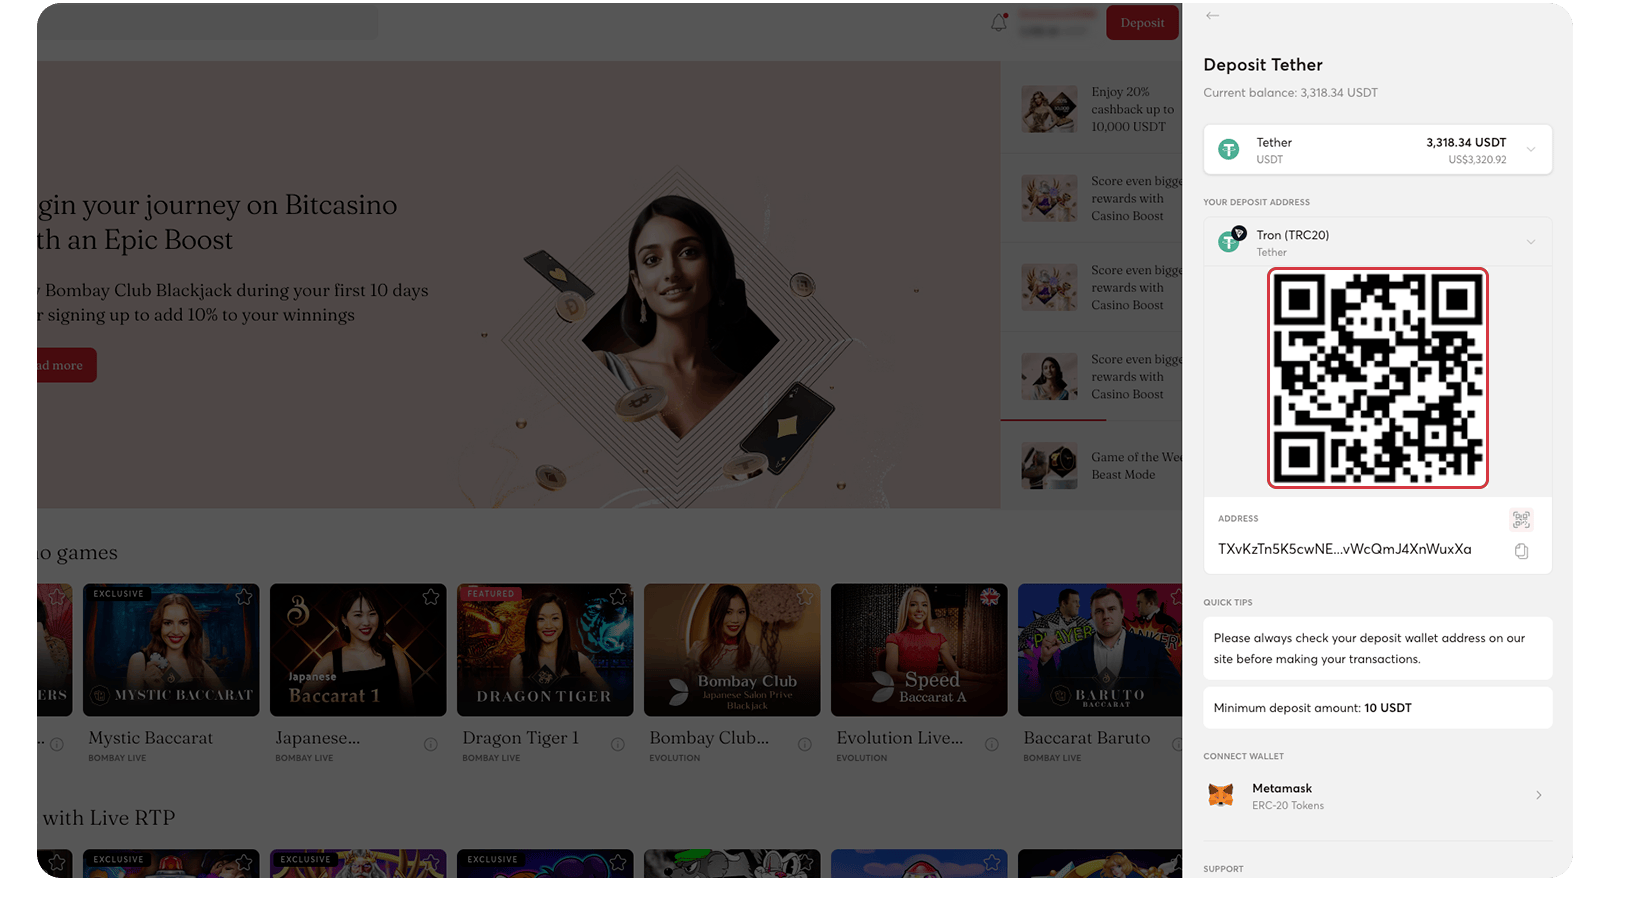1639x906 pixels.
Task: Click info icon beside Japanese Baccarat
Action: 431,744
